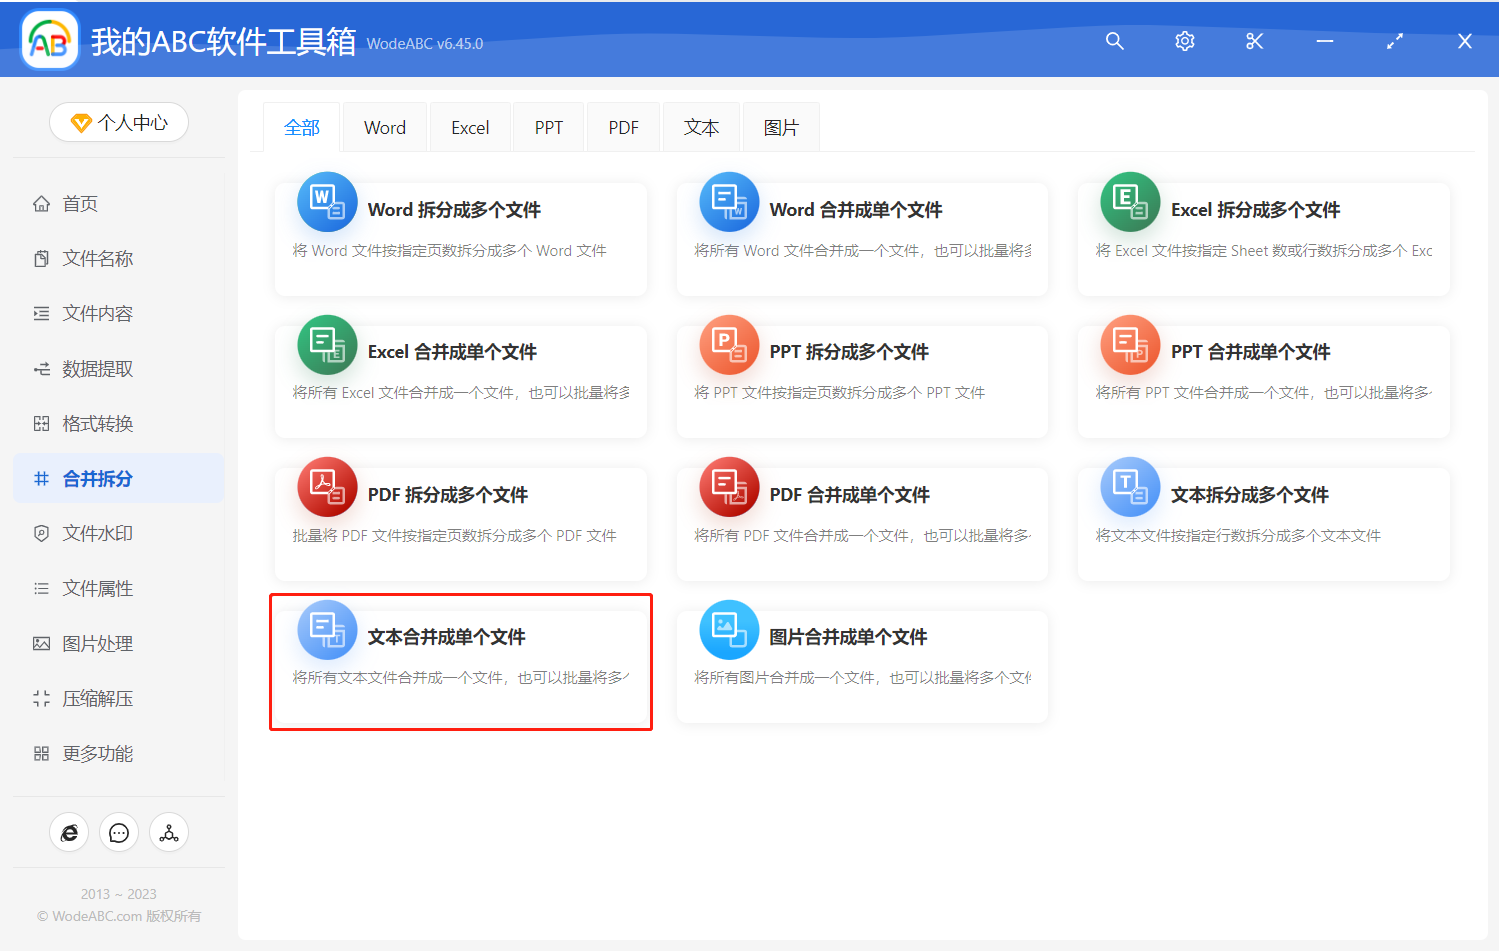This screenshot has height=951, width=1499.
Task: Select the 数据提取 data extraction sidebar icon
Action: click(x=41, y=368)
